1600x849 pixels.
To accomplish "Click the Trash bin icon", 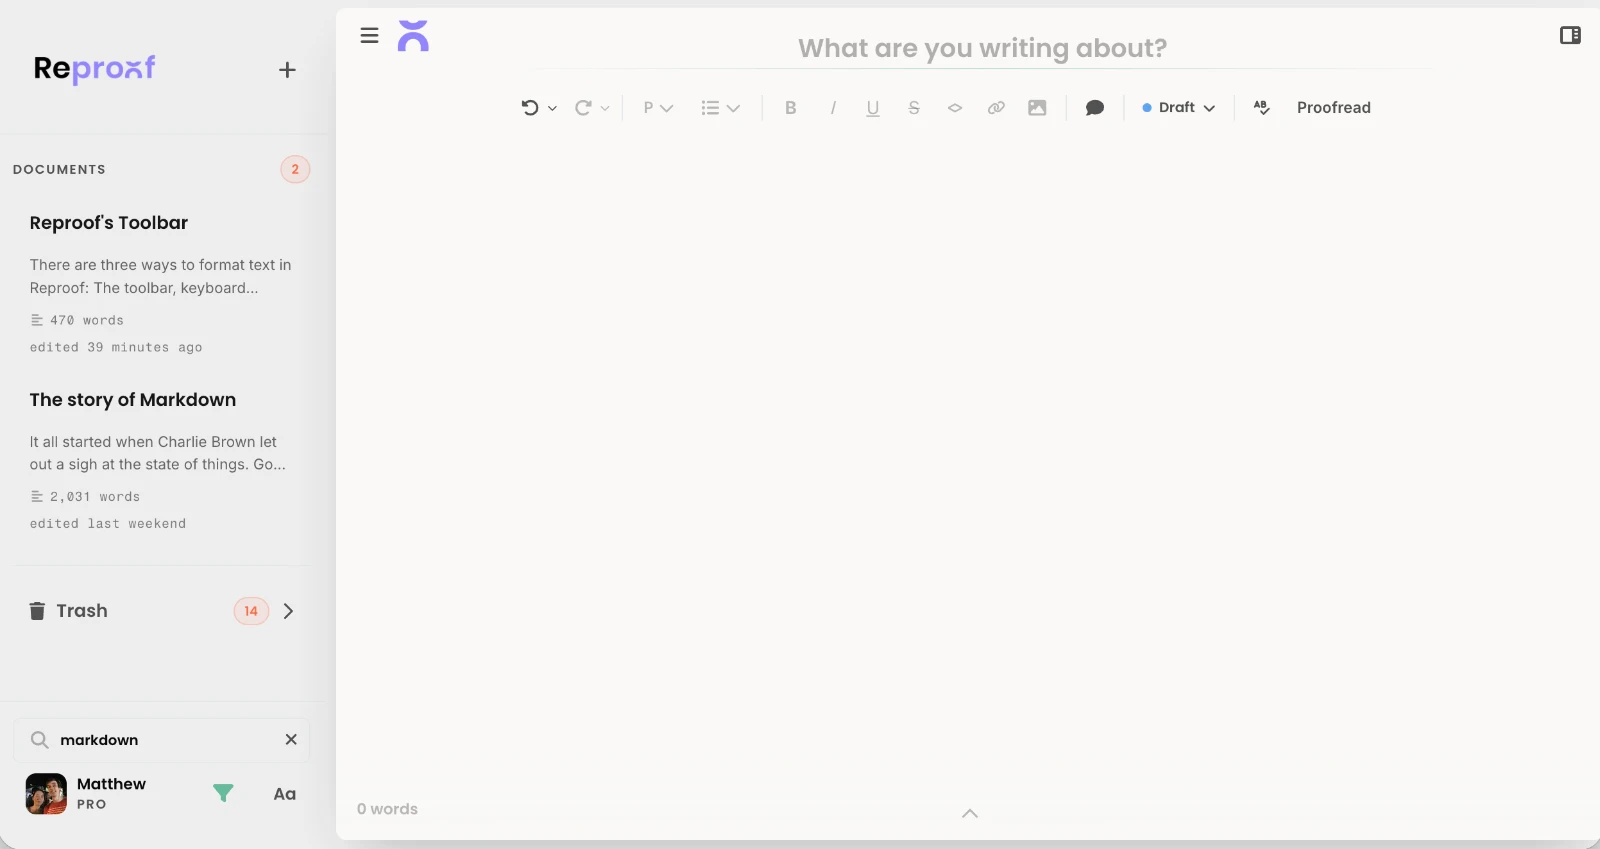I will pyautogui.click(x=37, y=611).
